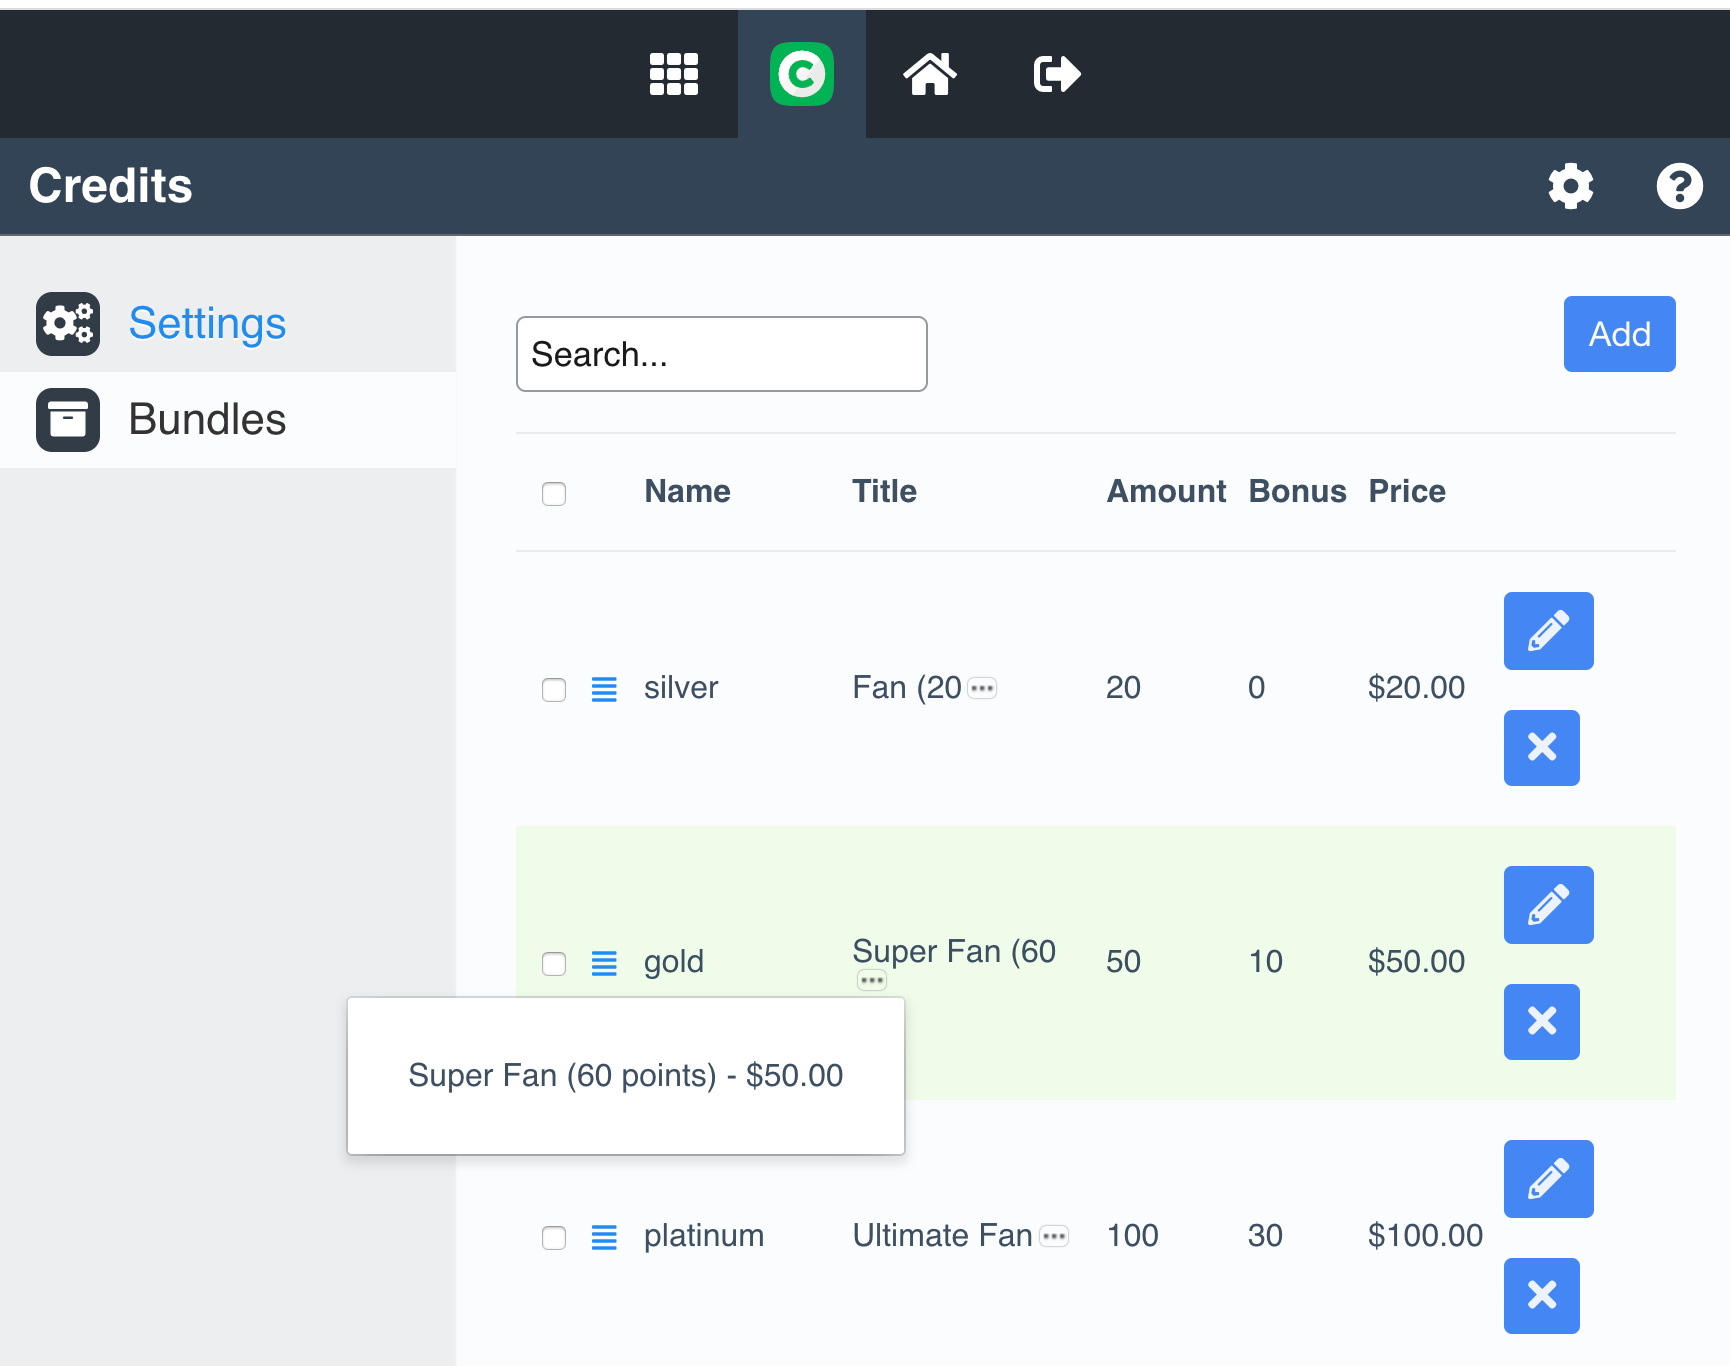
Task: Expand the truncated silver title ellipsis
Action: (x=982, y=688)
